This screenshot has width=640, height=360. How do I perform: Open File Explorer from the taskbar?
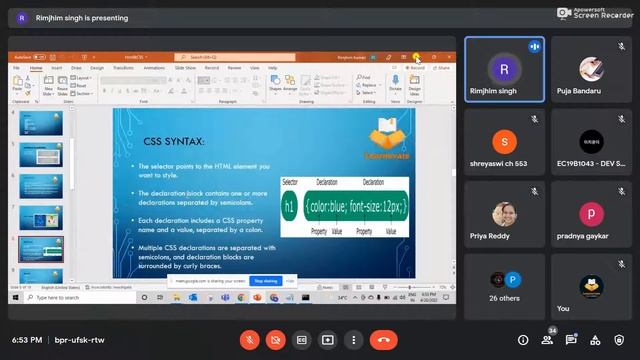pyautogui.click(x=177, y=298)
